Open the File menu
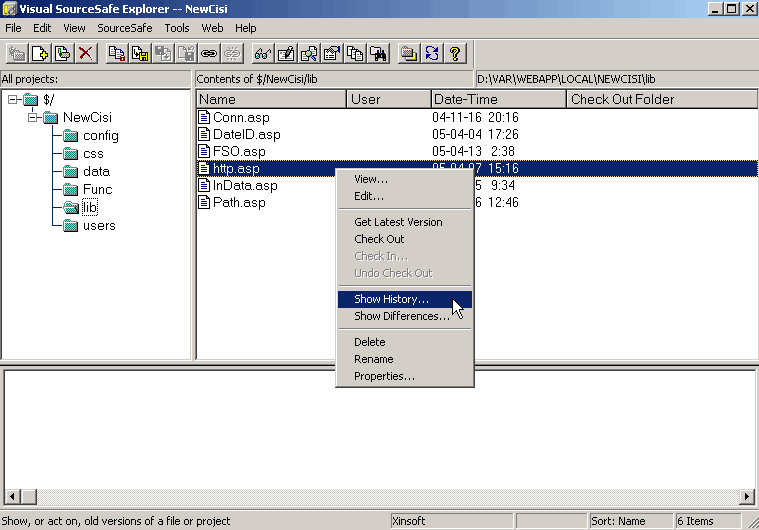Image resolution: width=759 pixels, height=530 pixels. [x=13, y=28]
